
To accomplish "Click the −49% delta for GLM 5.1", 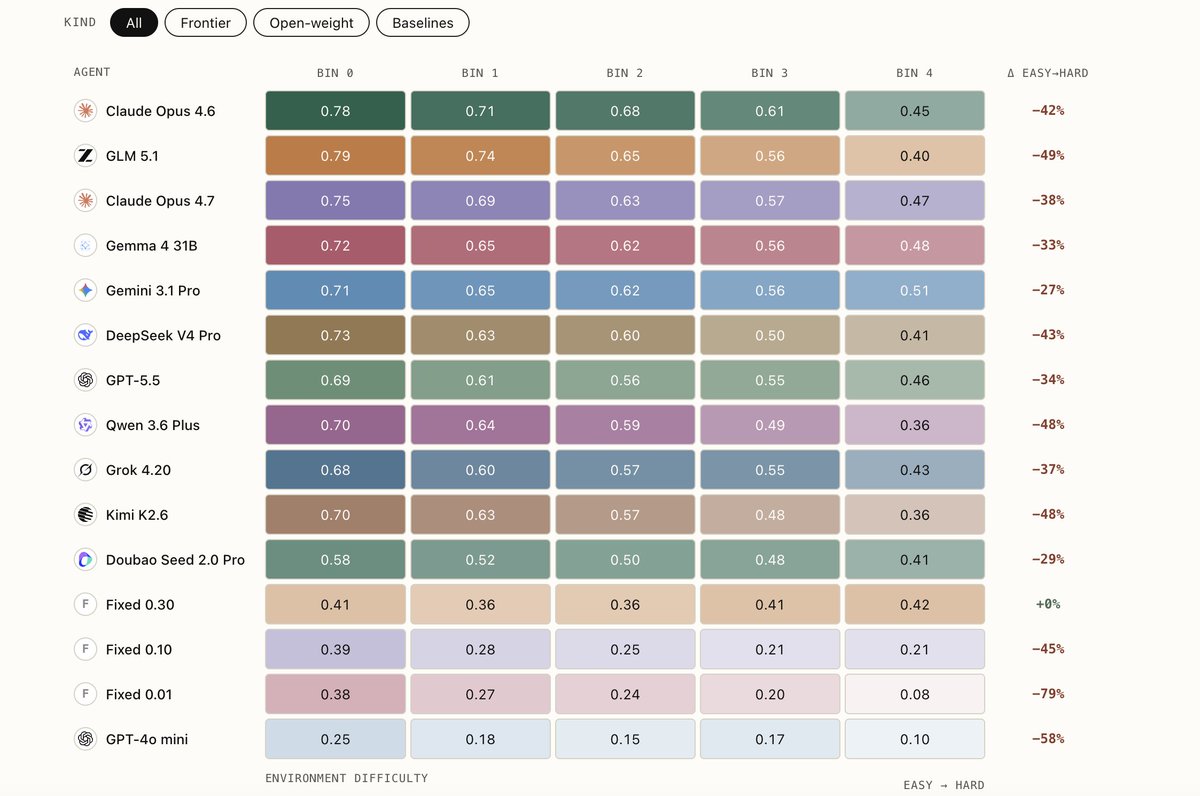I will pos(1048,156).
